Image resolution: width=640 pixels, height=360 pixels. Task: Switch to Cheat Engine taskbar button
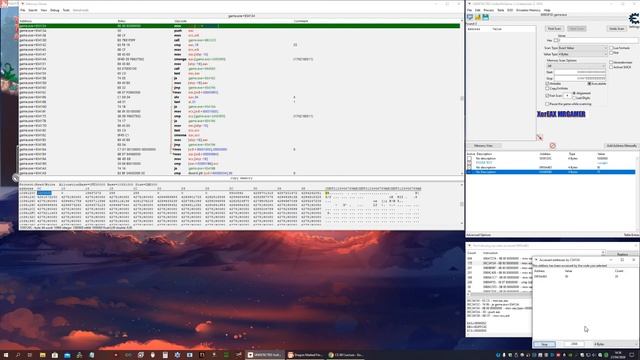[264, 355]
